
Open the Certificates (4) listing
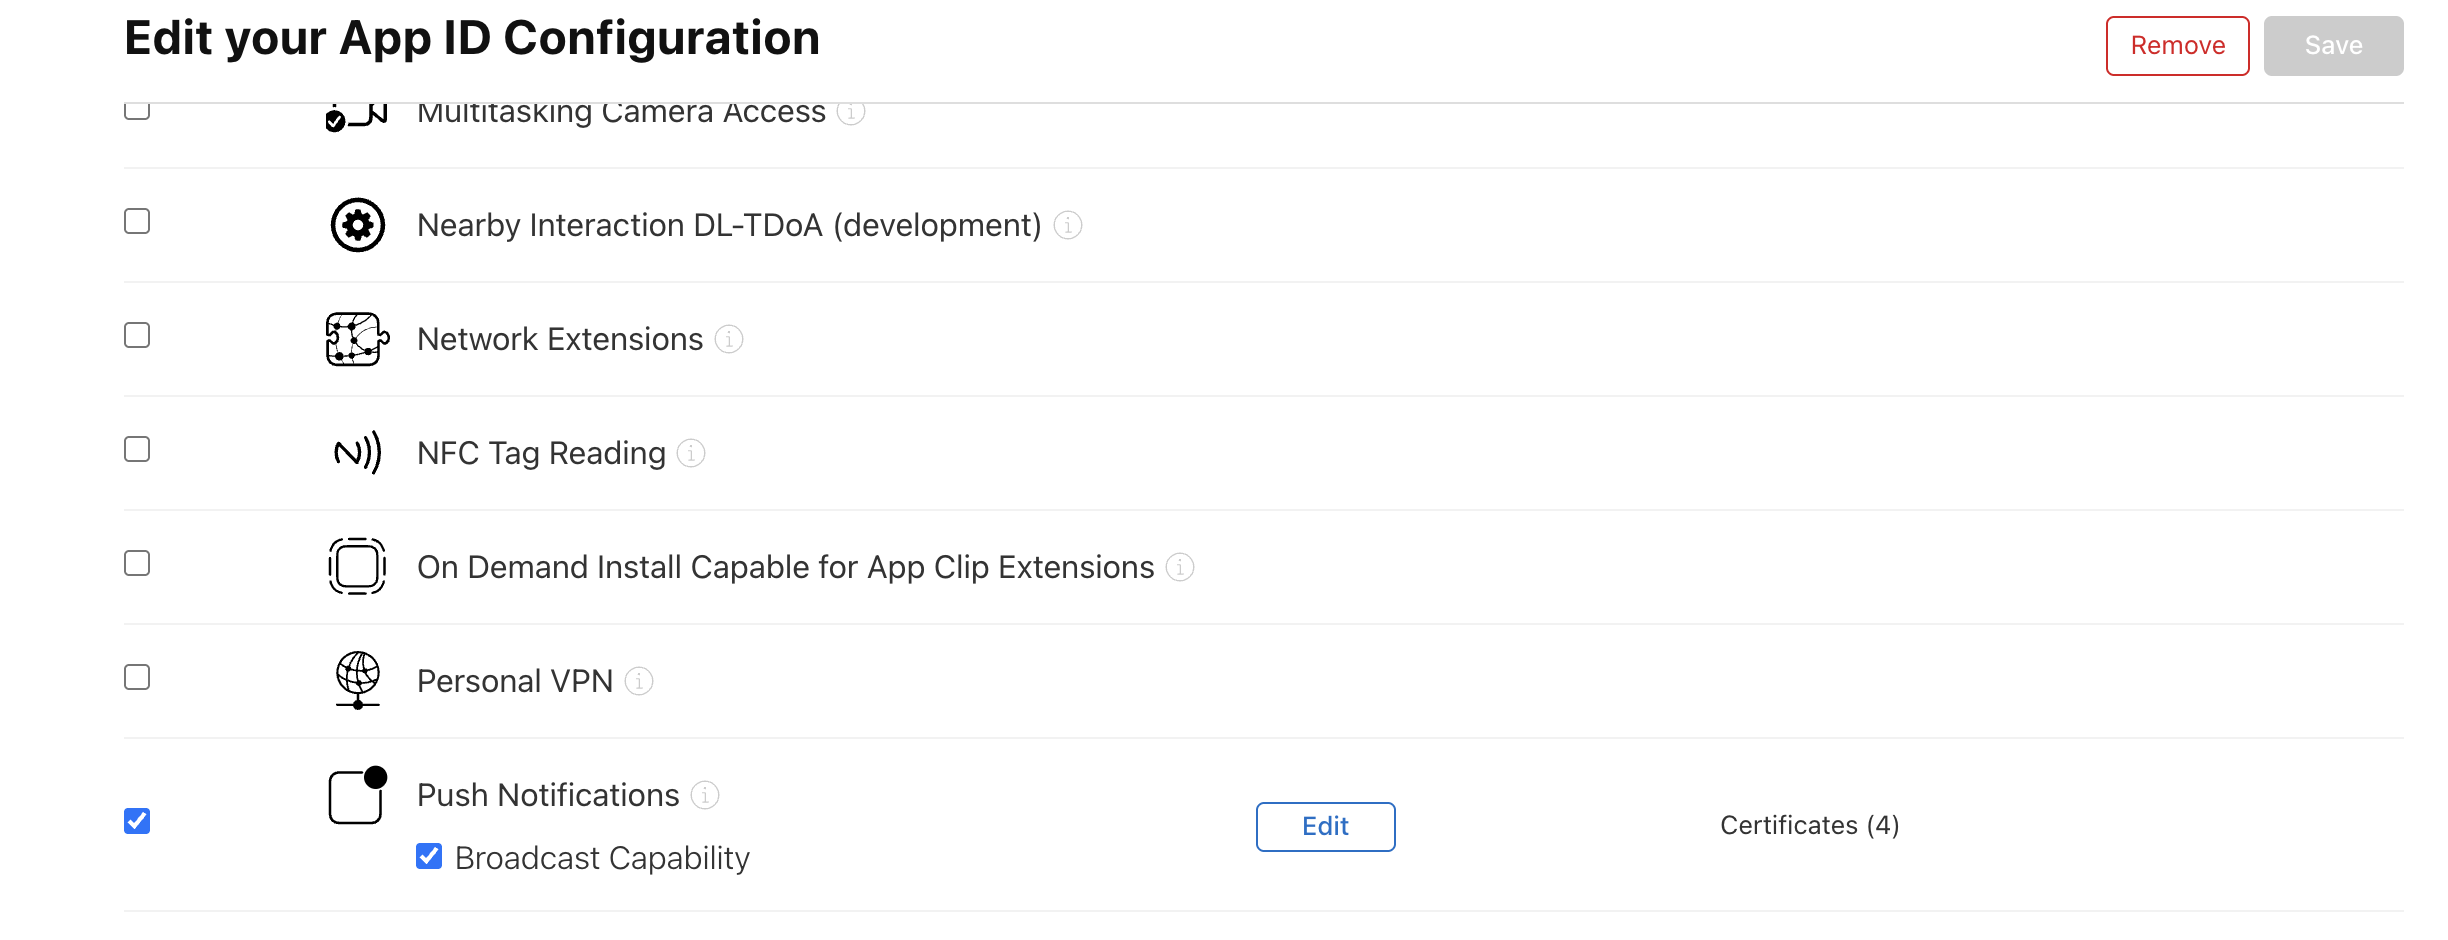click(x=1808, y=825)
